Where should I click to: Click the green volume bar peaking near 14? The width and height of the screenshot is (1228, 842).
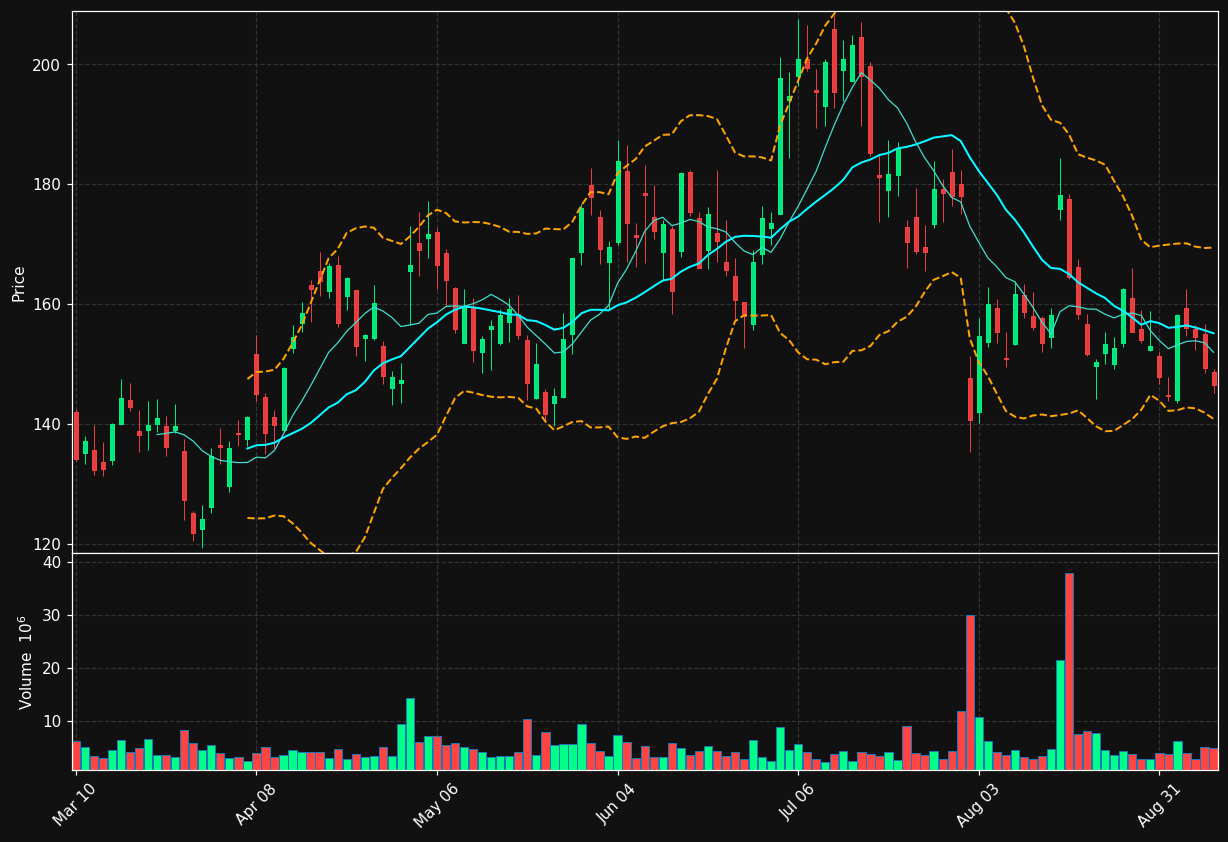coord(410,734)
